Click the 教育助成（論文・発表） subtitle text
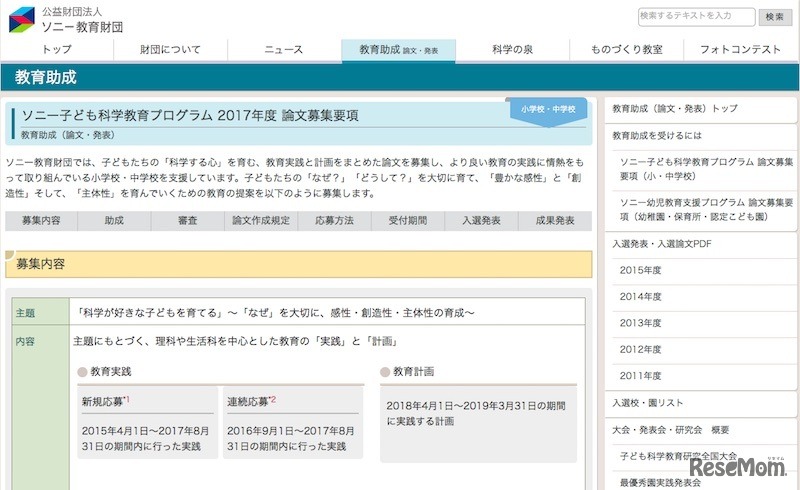This screenshot has height=490, width=800. point(68,135)
